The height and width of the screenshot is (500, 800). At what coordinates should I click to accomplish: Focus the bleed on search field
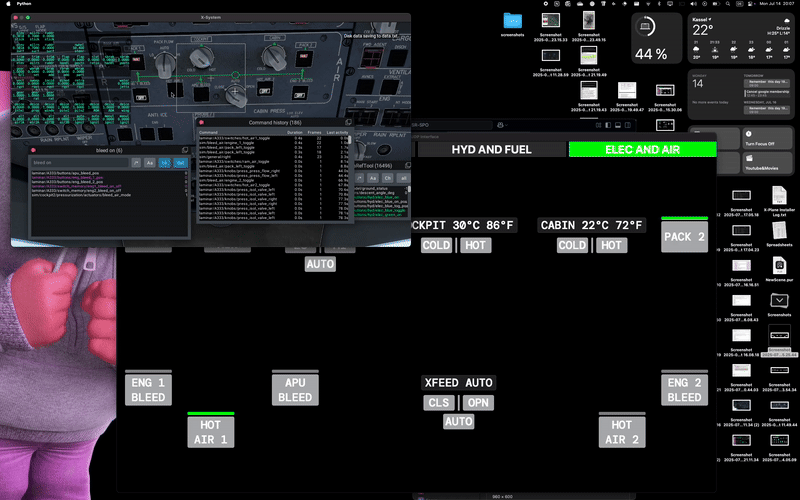click(79, 163)
